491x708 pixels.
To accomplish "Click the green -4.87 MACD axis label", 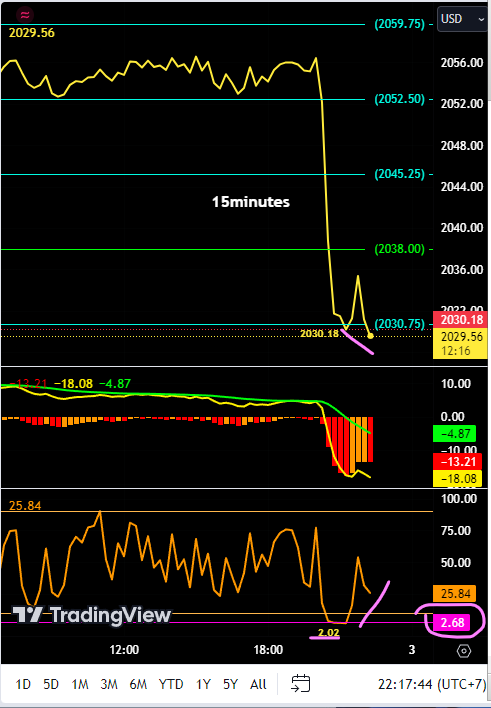I will (454, 433).
